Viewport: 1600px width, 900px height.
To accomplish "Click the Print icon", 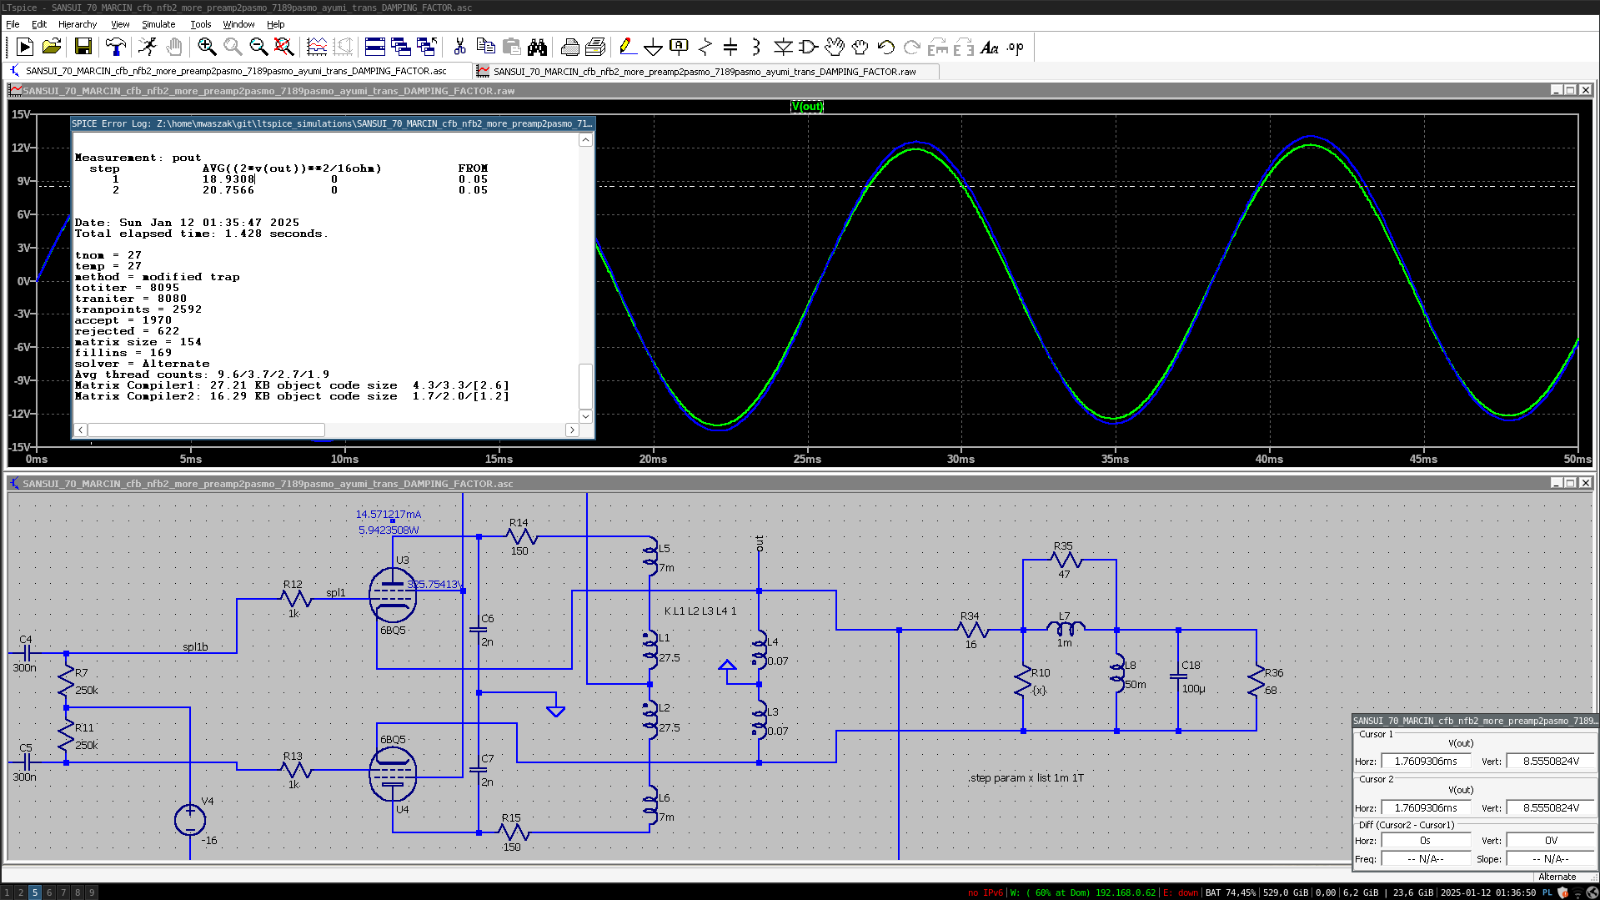I will click(x=570, y=46).
